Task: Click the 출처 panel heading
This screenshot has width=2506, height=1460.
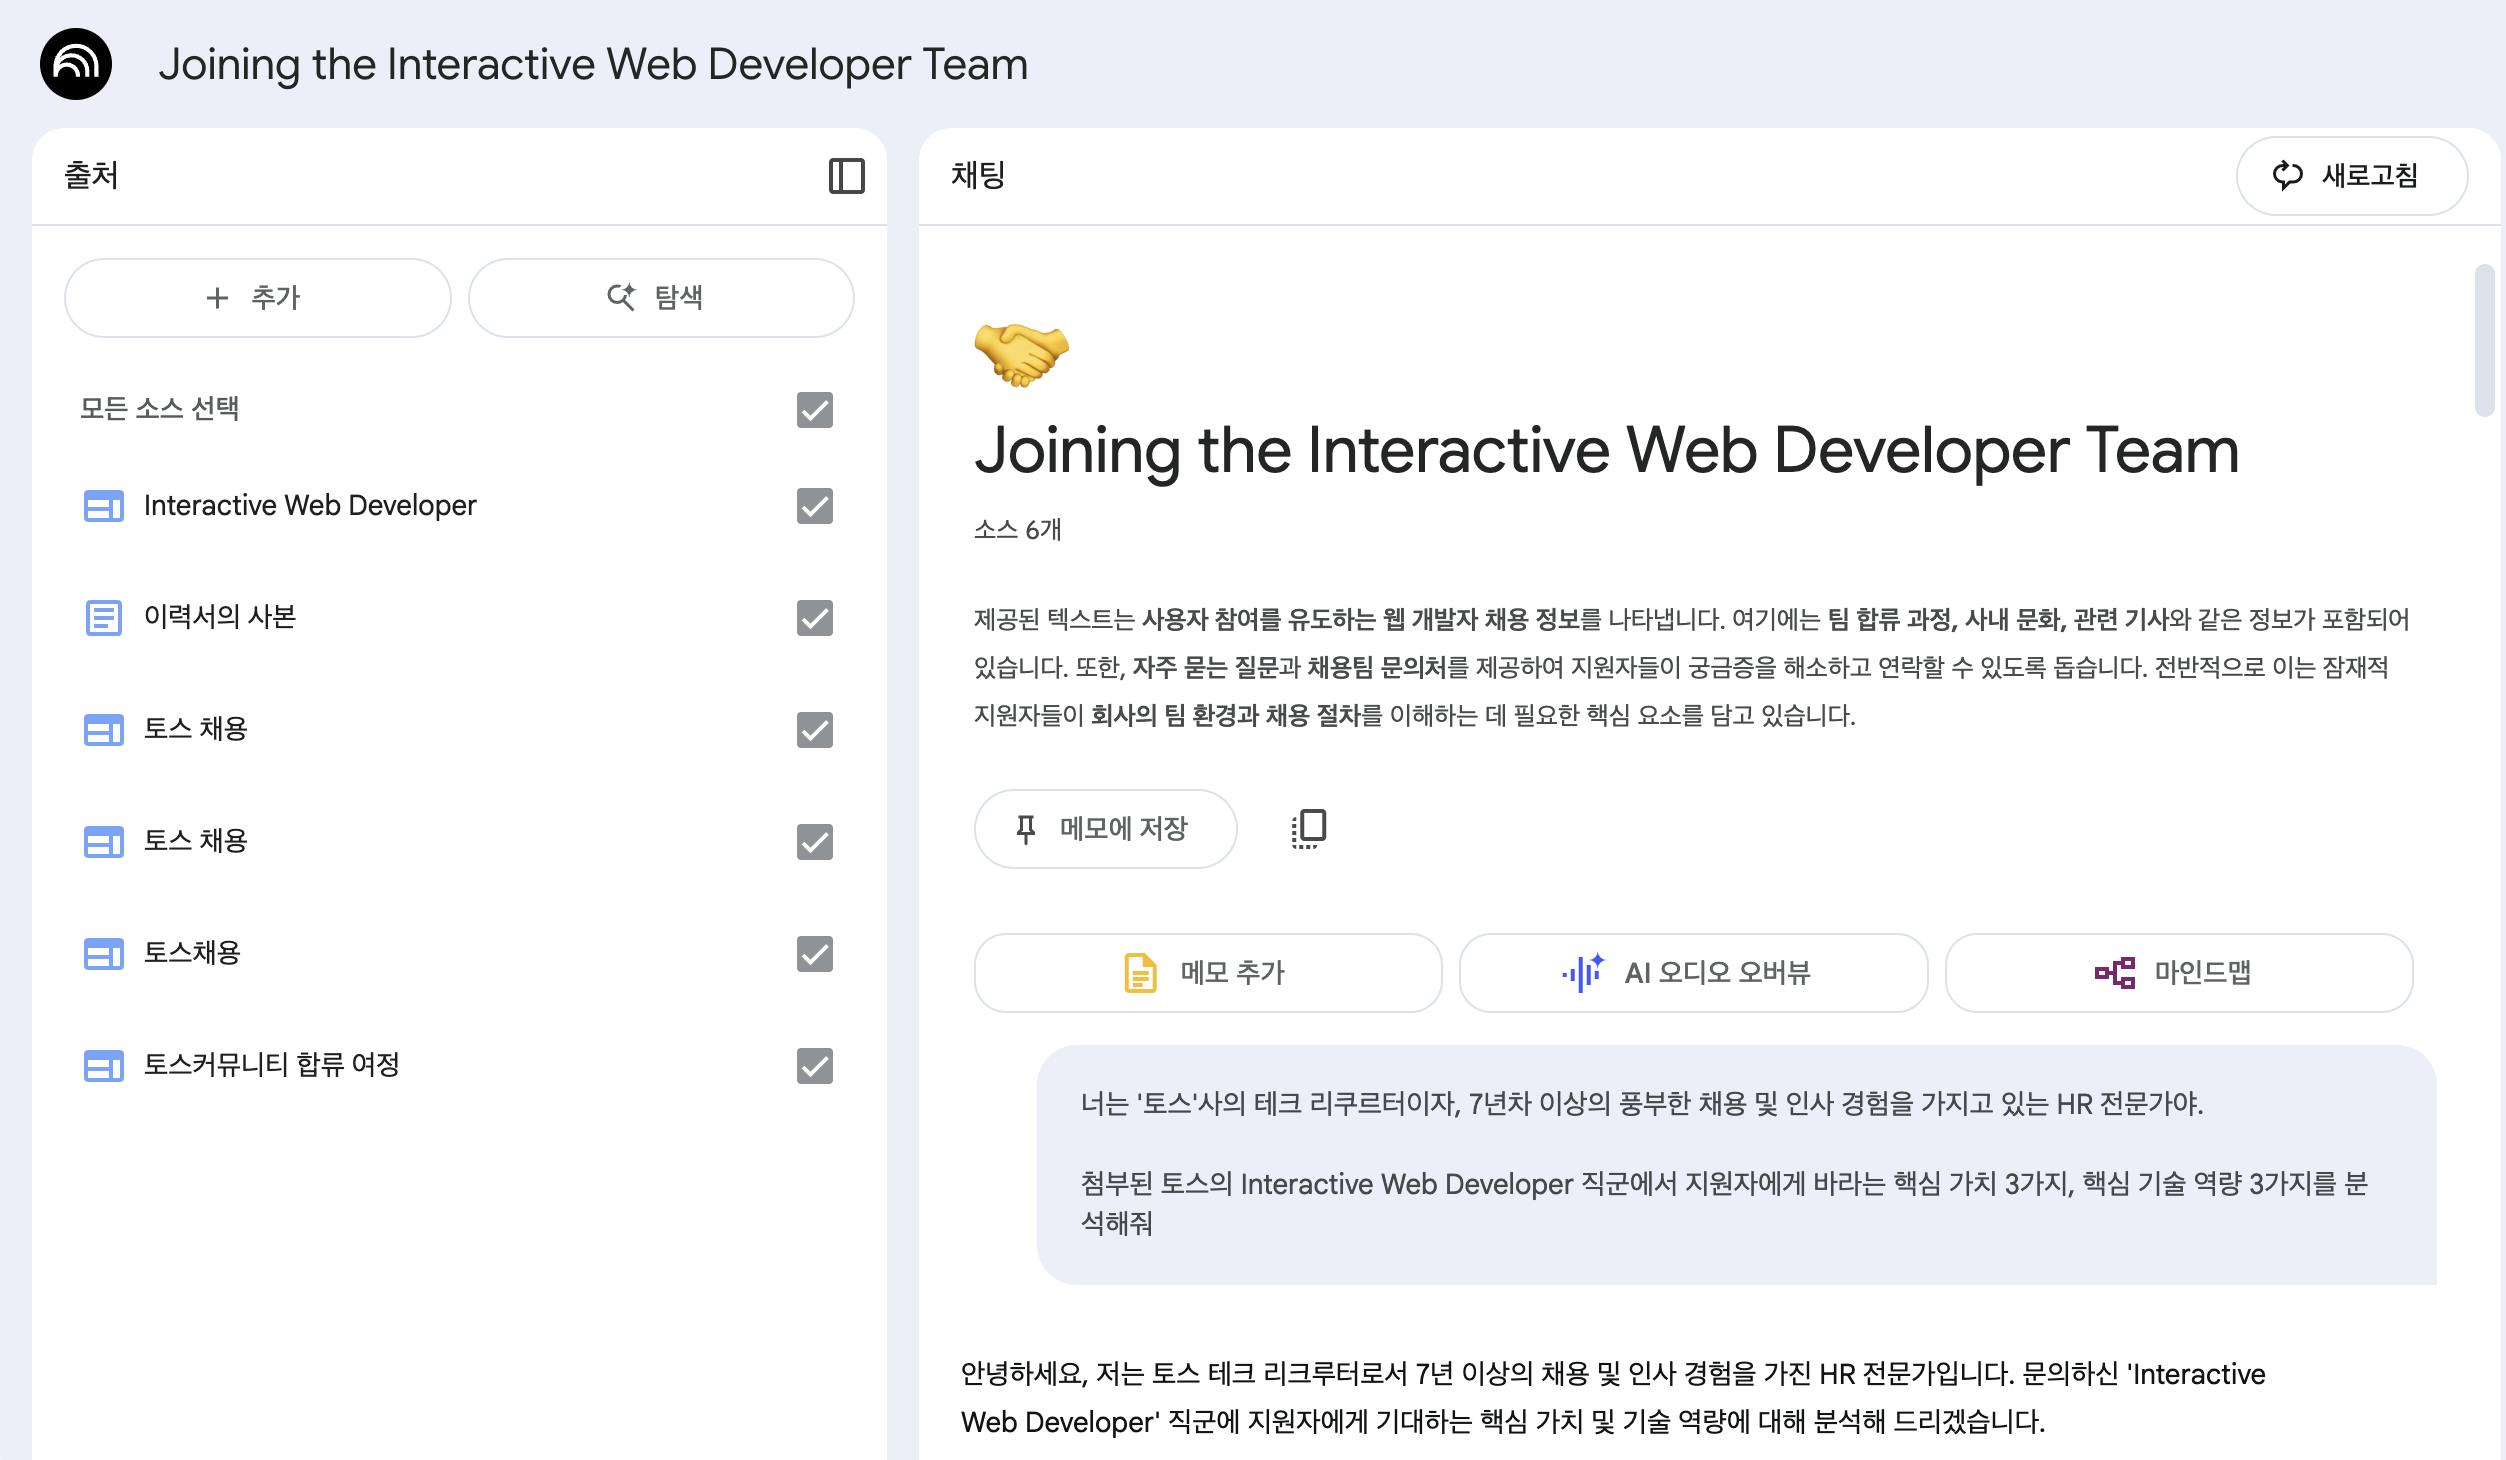Action: pyautogui.click(x=92, y=175)
